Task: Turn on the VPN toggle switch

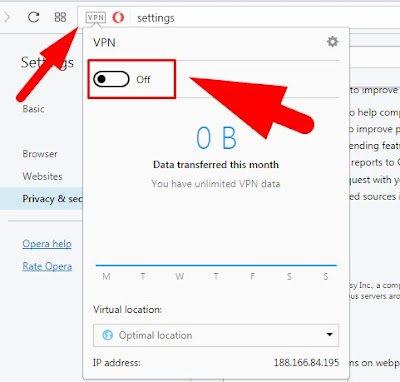Action: pos(111,79)
